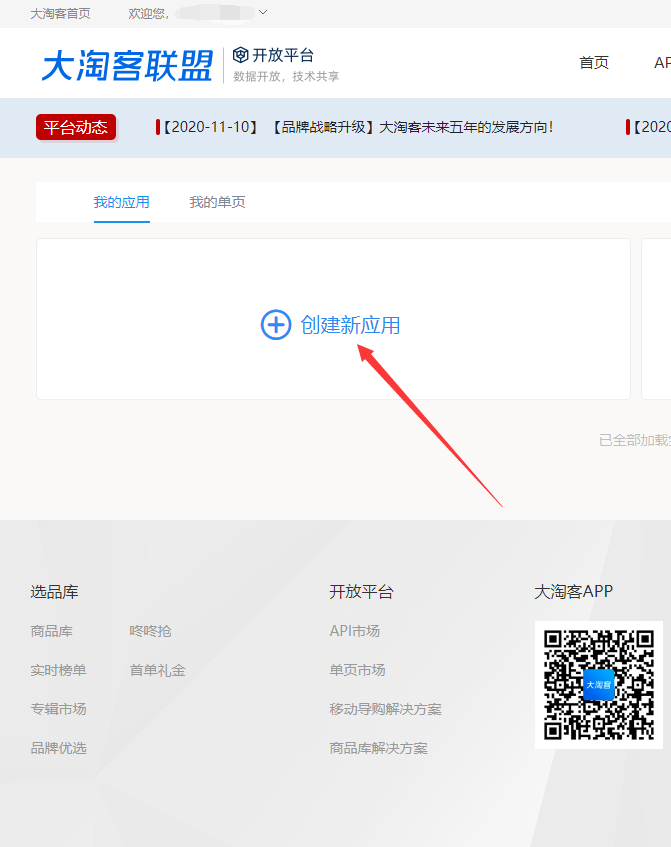Screen dimensions: 671x847
Task: Open 移动导购解决方案 footer link
Action: click(385, 709)
